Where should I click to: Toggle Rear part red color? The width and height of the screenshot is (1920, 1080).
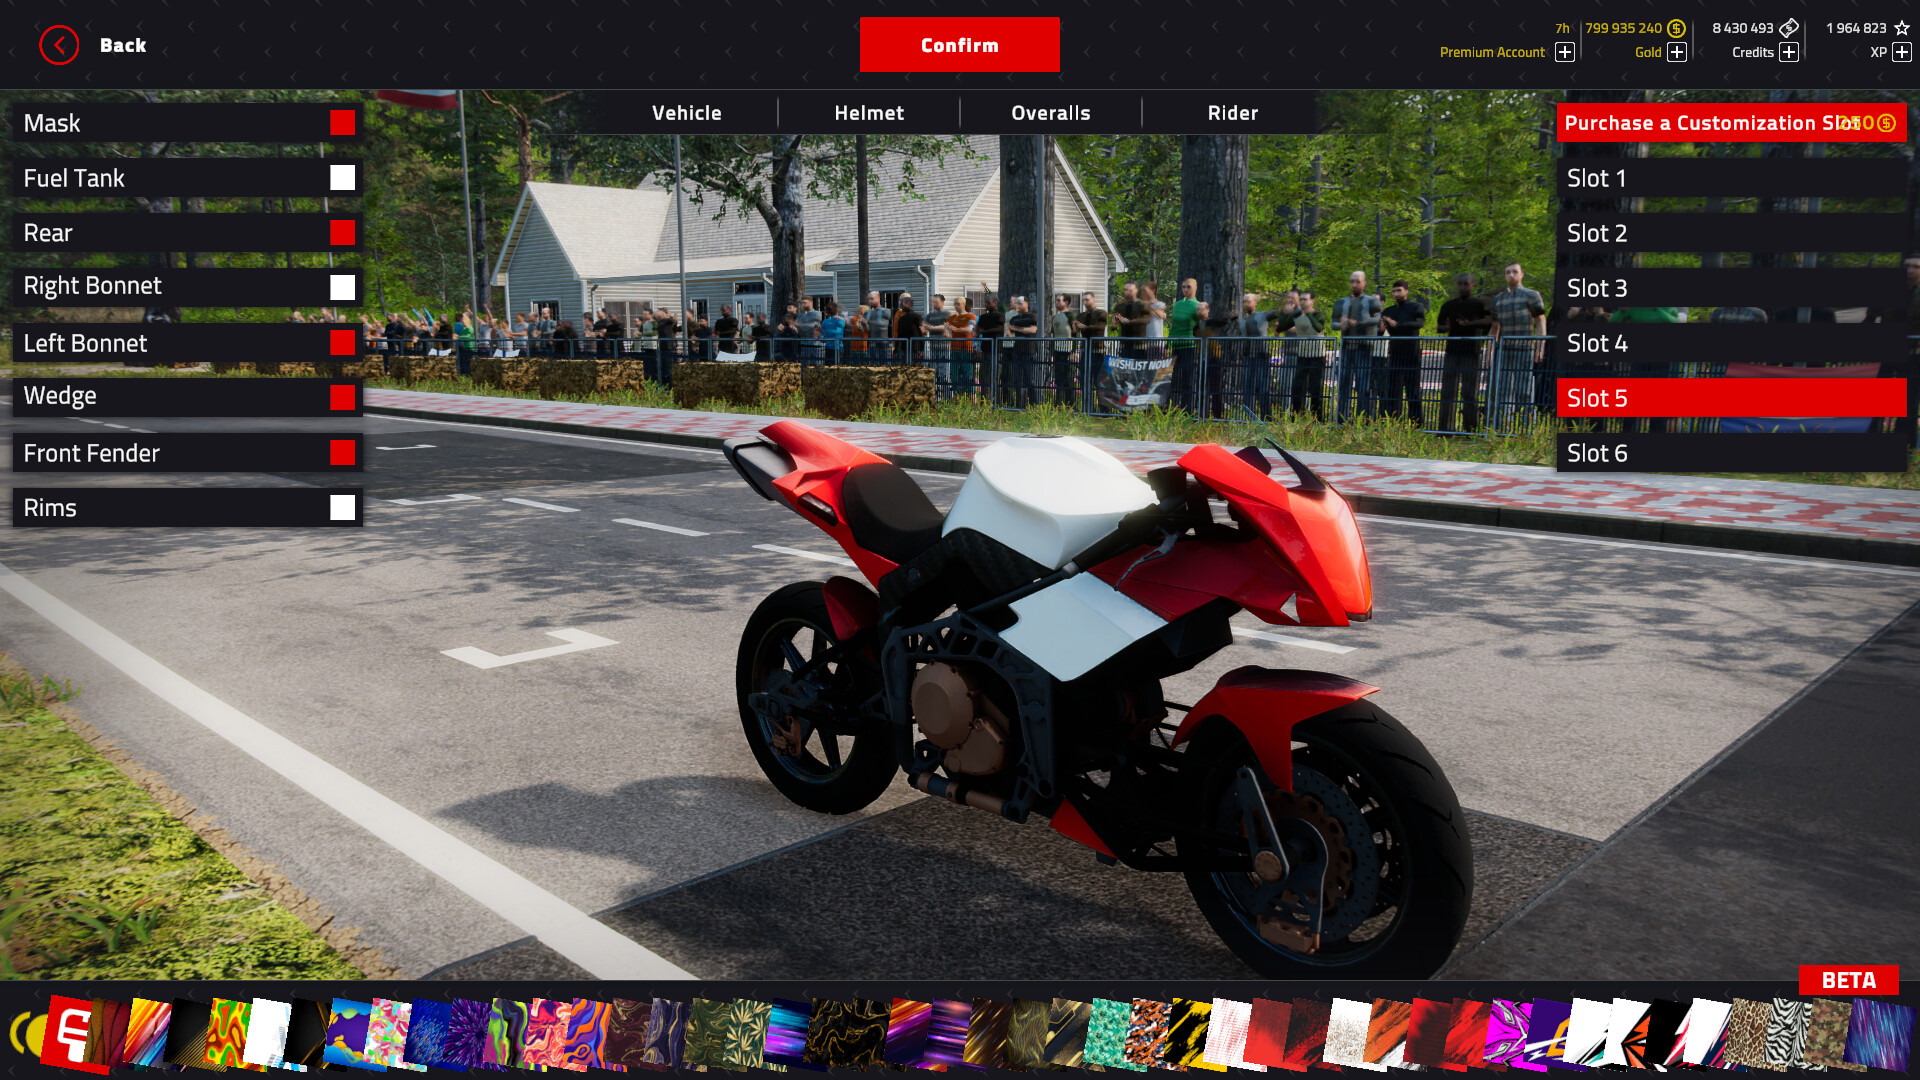click(x=343, y=232)
